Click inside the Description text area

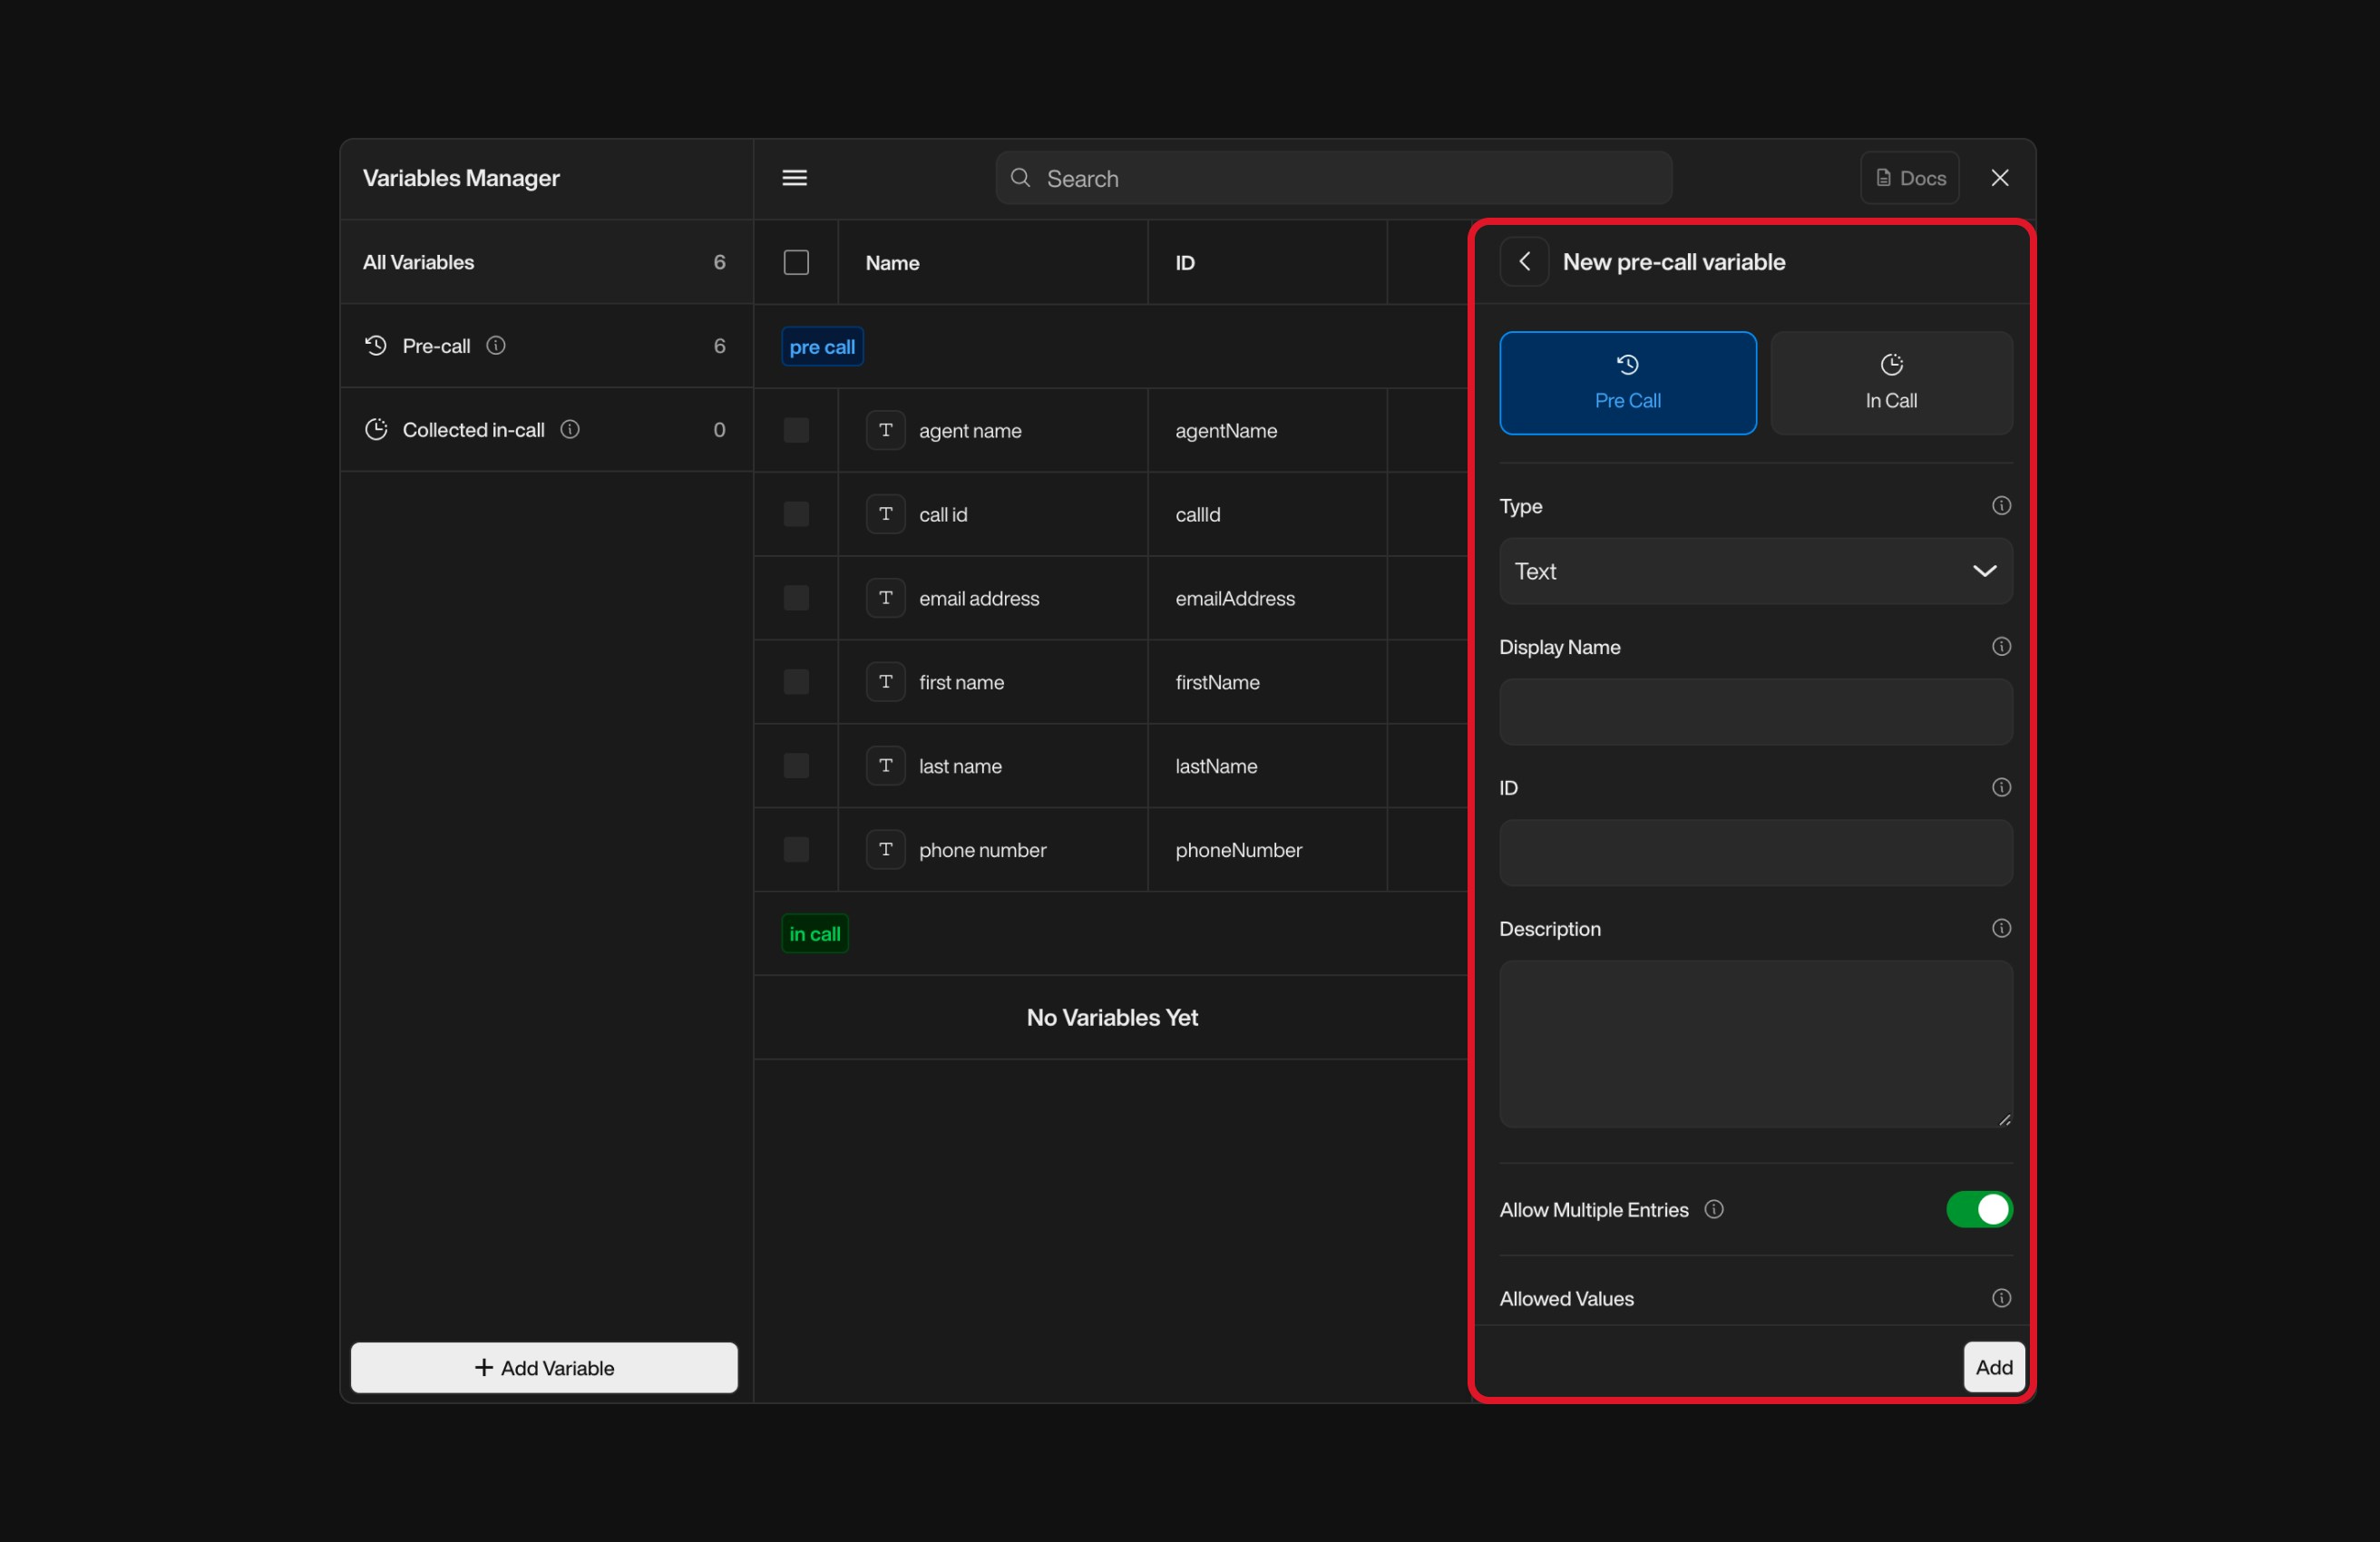click(x=1755, y=1045)
